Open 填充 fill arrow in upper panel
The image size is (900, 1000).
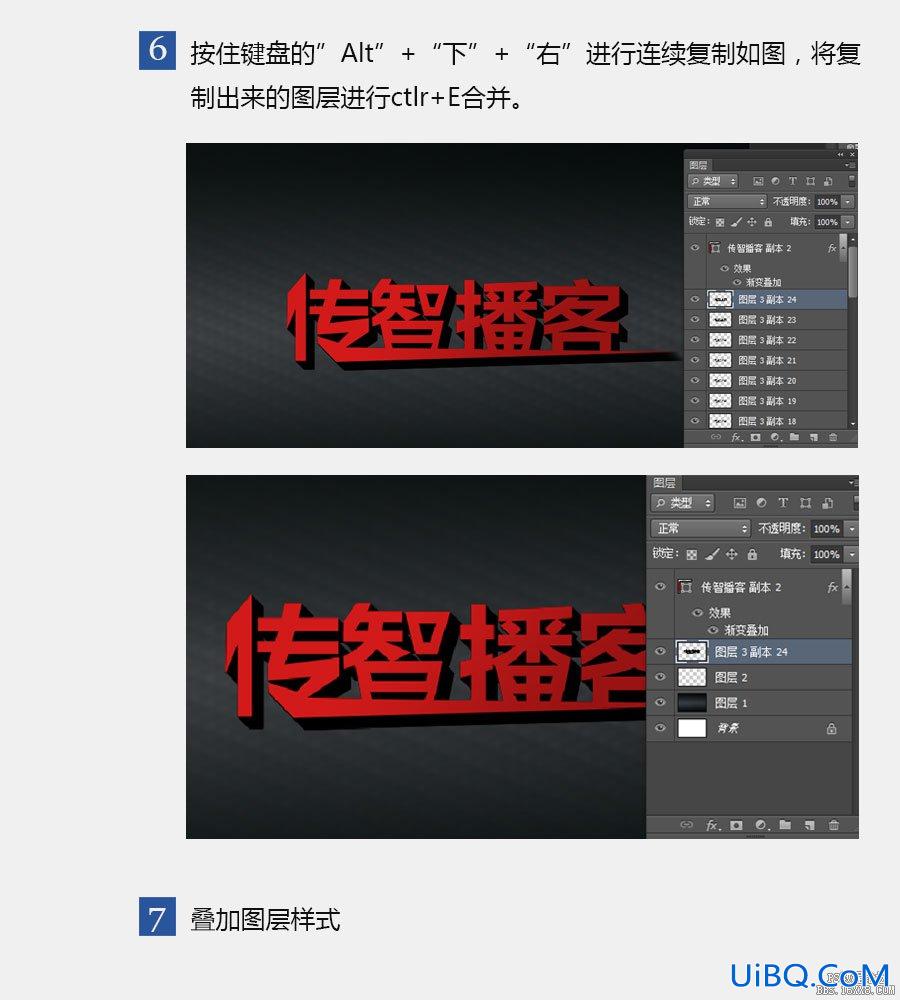[848, 222]
